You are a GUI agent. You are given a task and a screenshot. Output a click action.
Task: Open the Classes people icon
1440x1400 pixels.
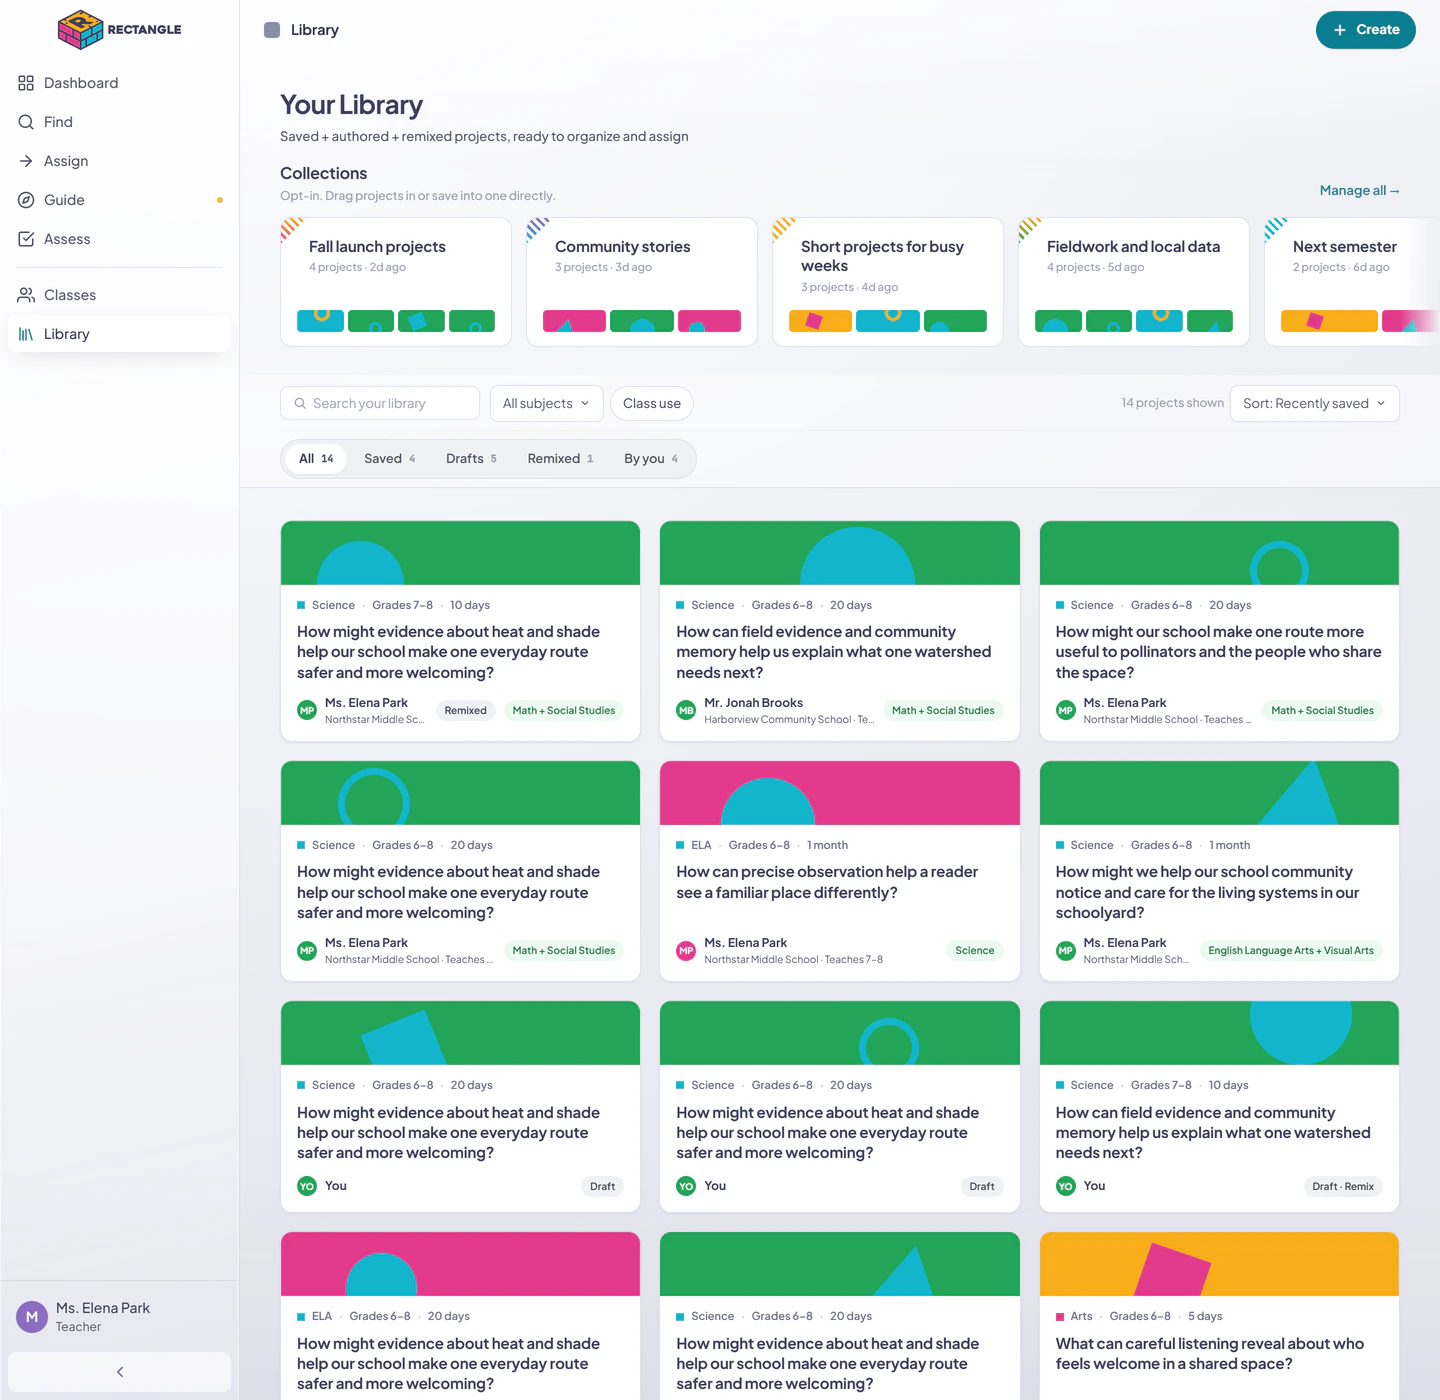coord(26,295)
